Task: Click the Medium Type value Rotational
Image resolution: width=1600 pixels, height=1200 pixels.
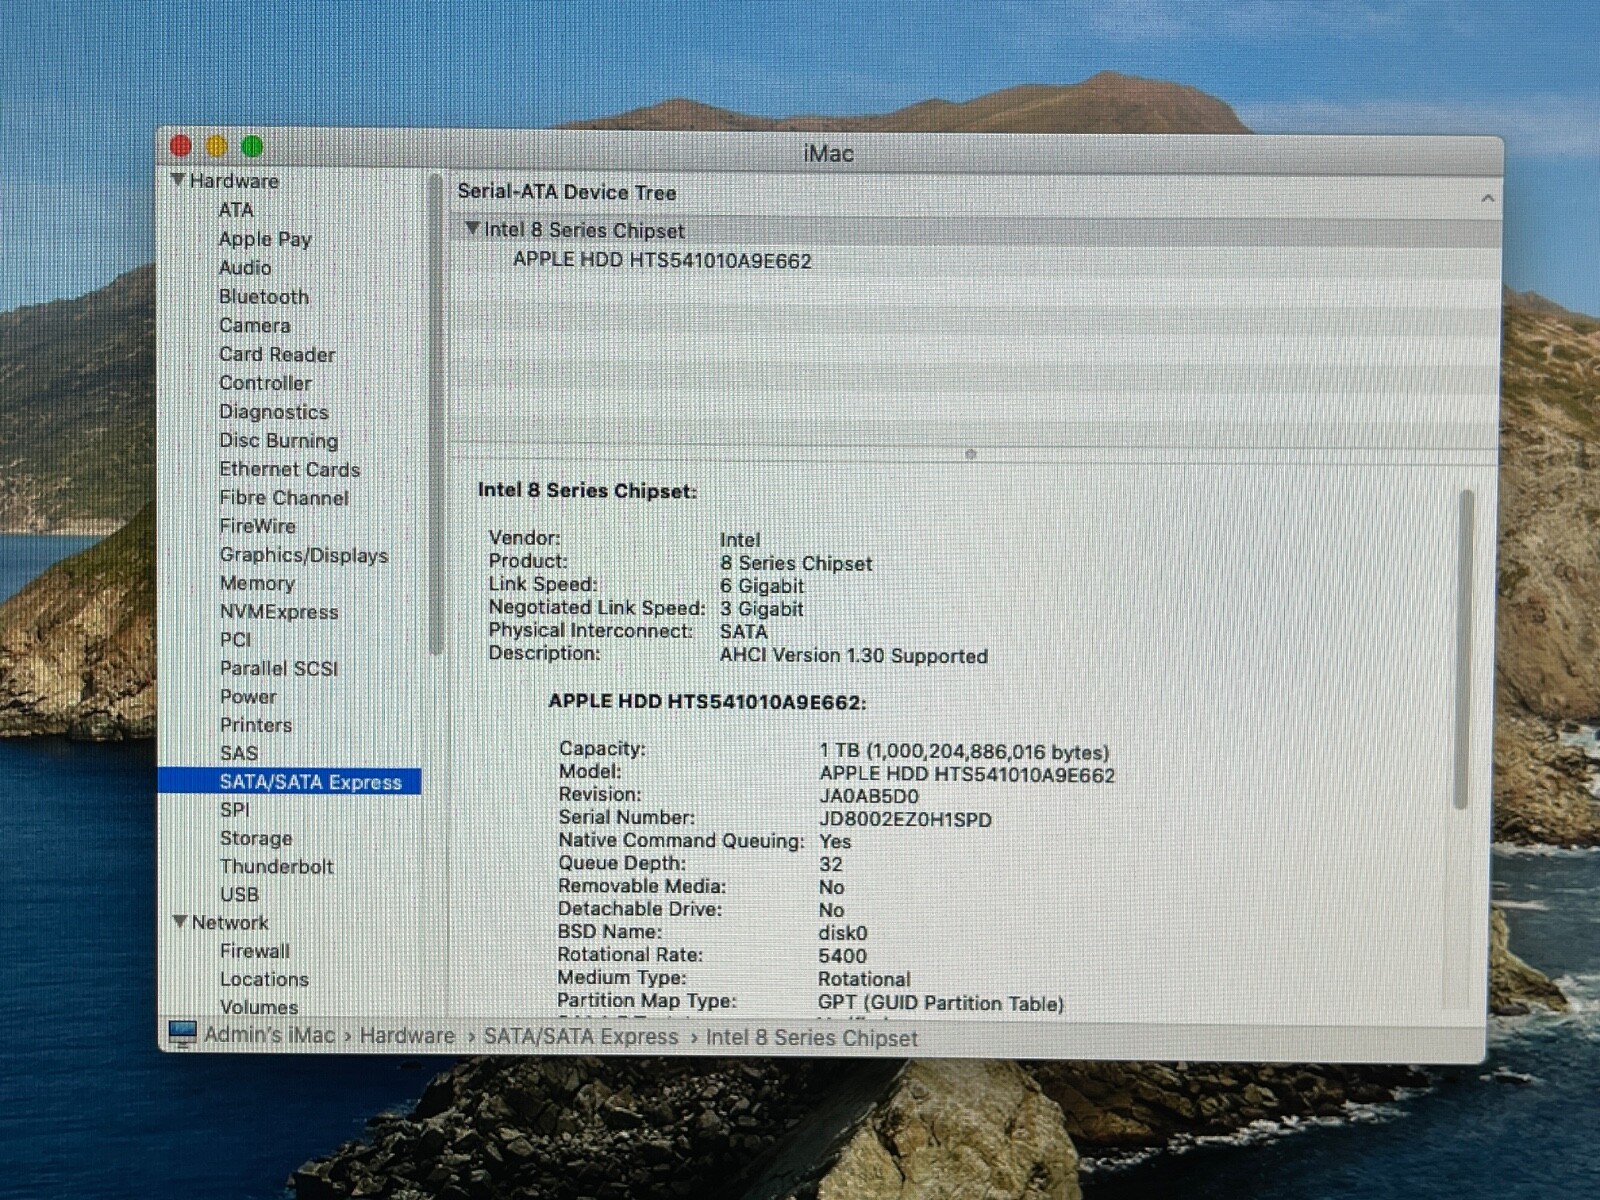Action: coord(864,979)
